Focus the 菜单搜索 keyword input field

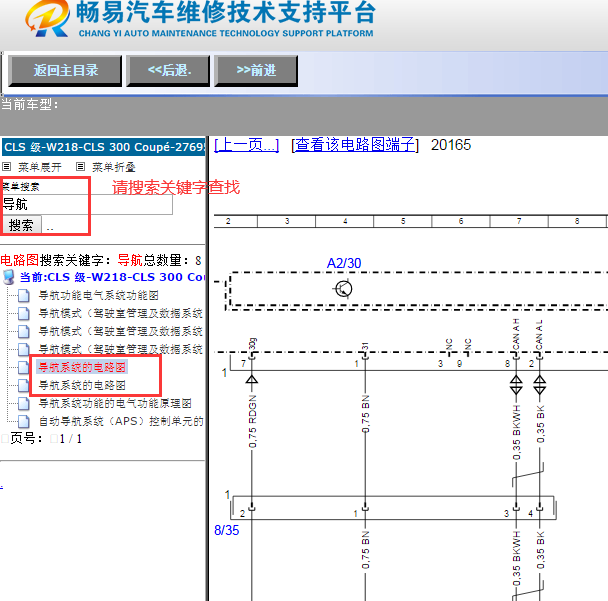click(87, 204)
